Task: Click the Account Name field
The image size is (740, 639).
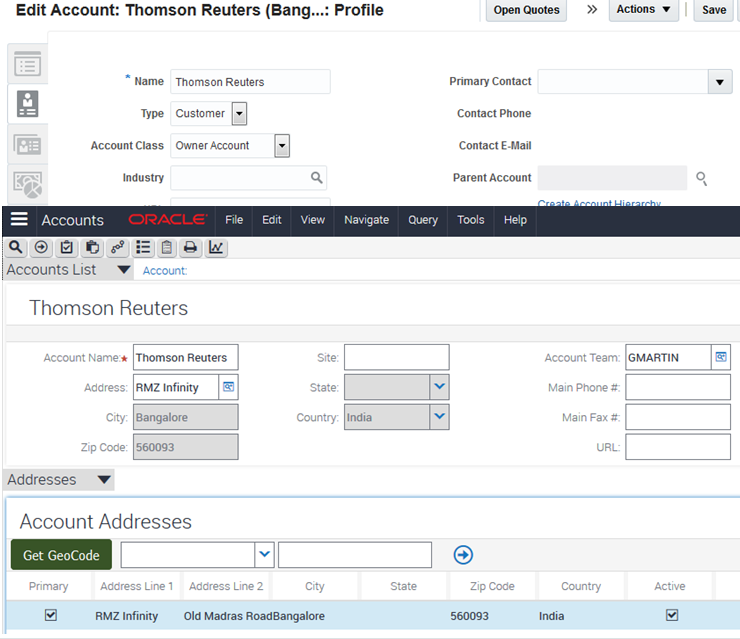Action: [185, 357]
